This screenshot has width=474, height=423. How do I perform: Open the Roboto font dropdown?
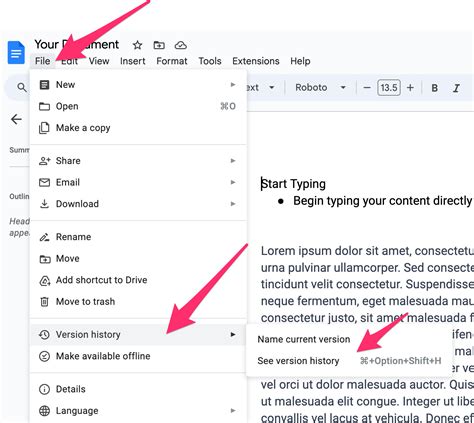320,88
